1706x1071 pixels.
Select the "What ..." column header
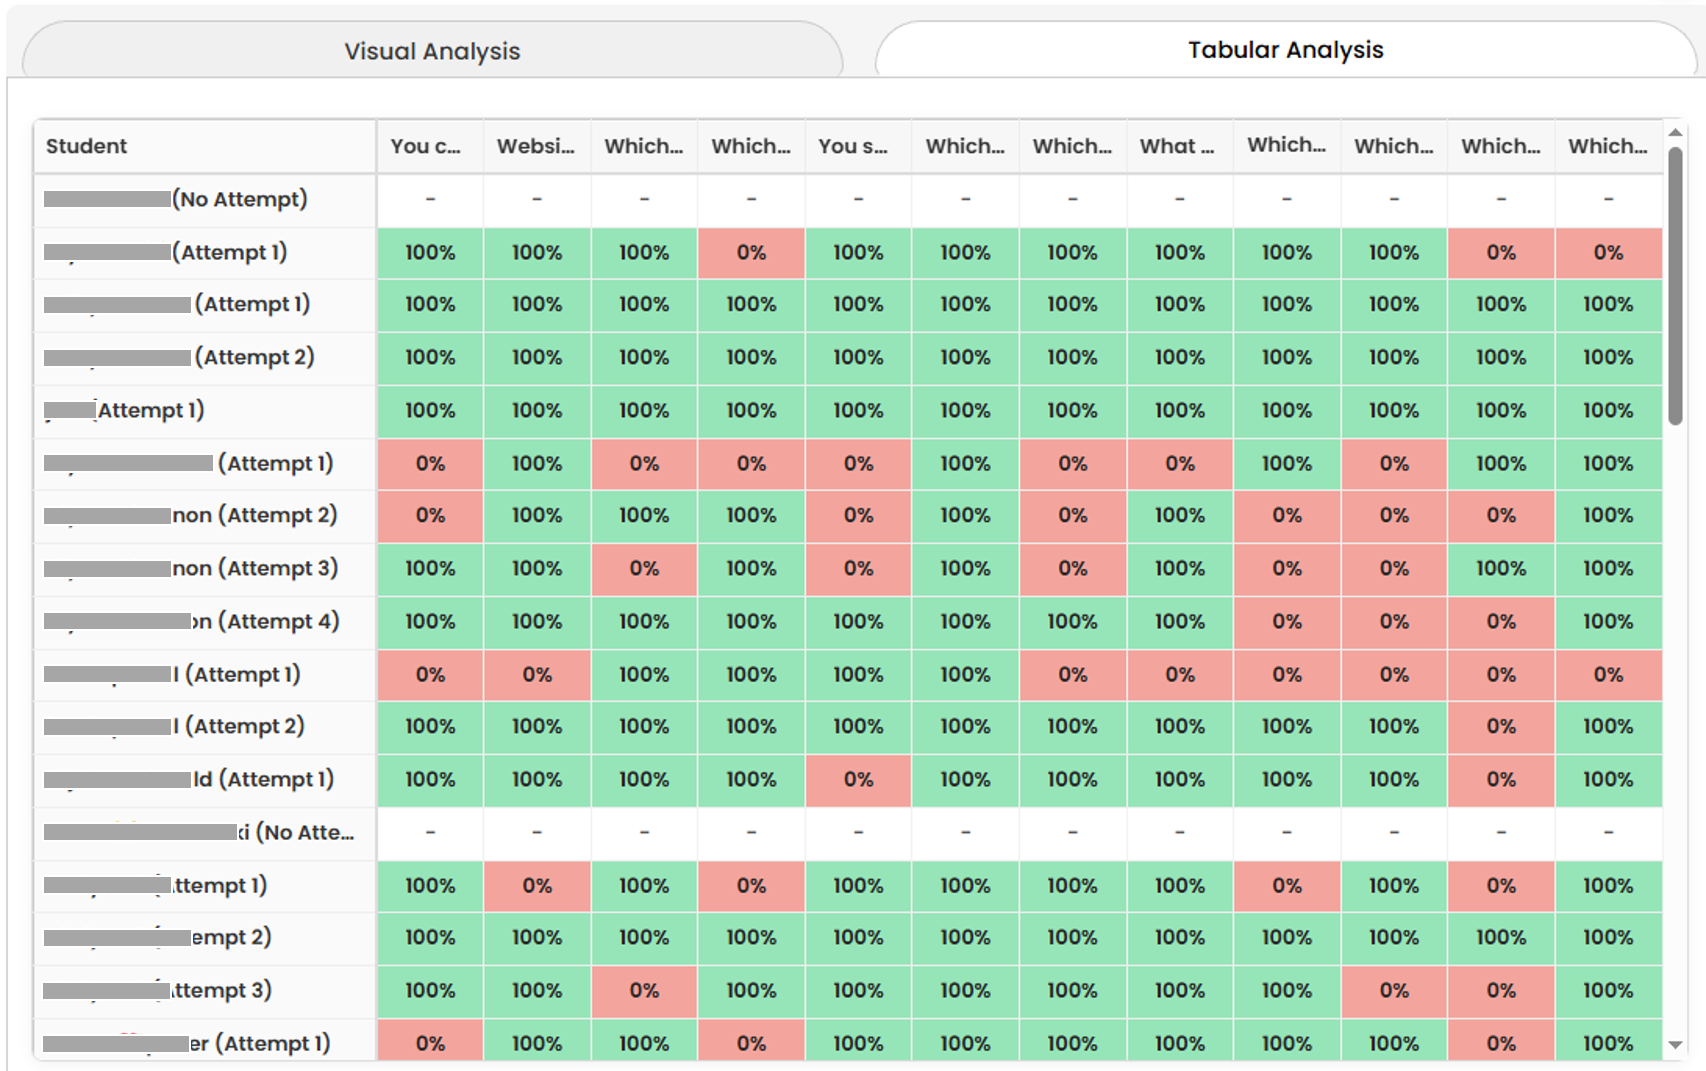1179,146
